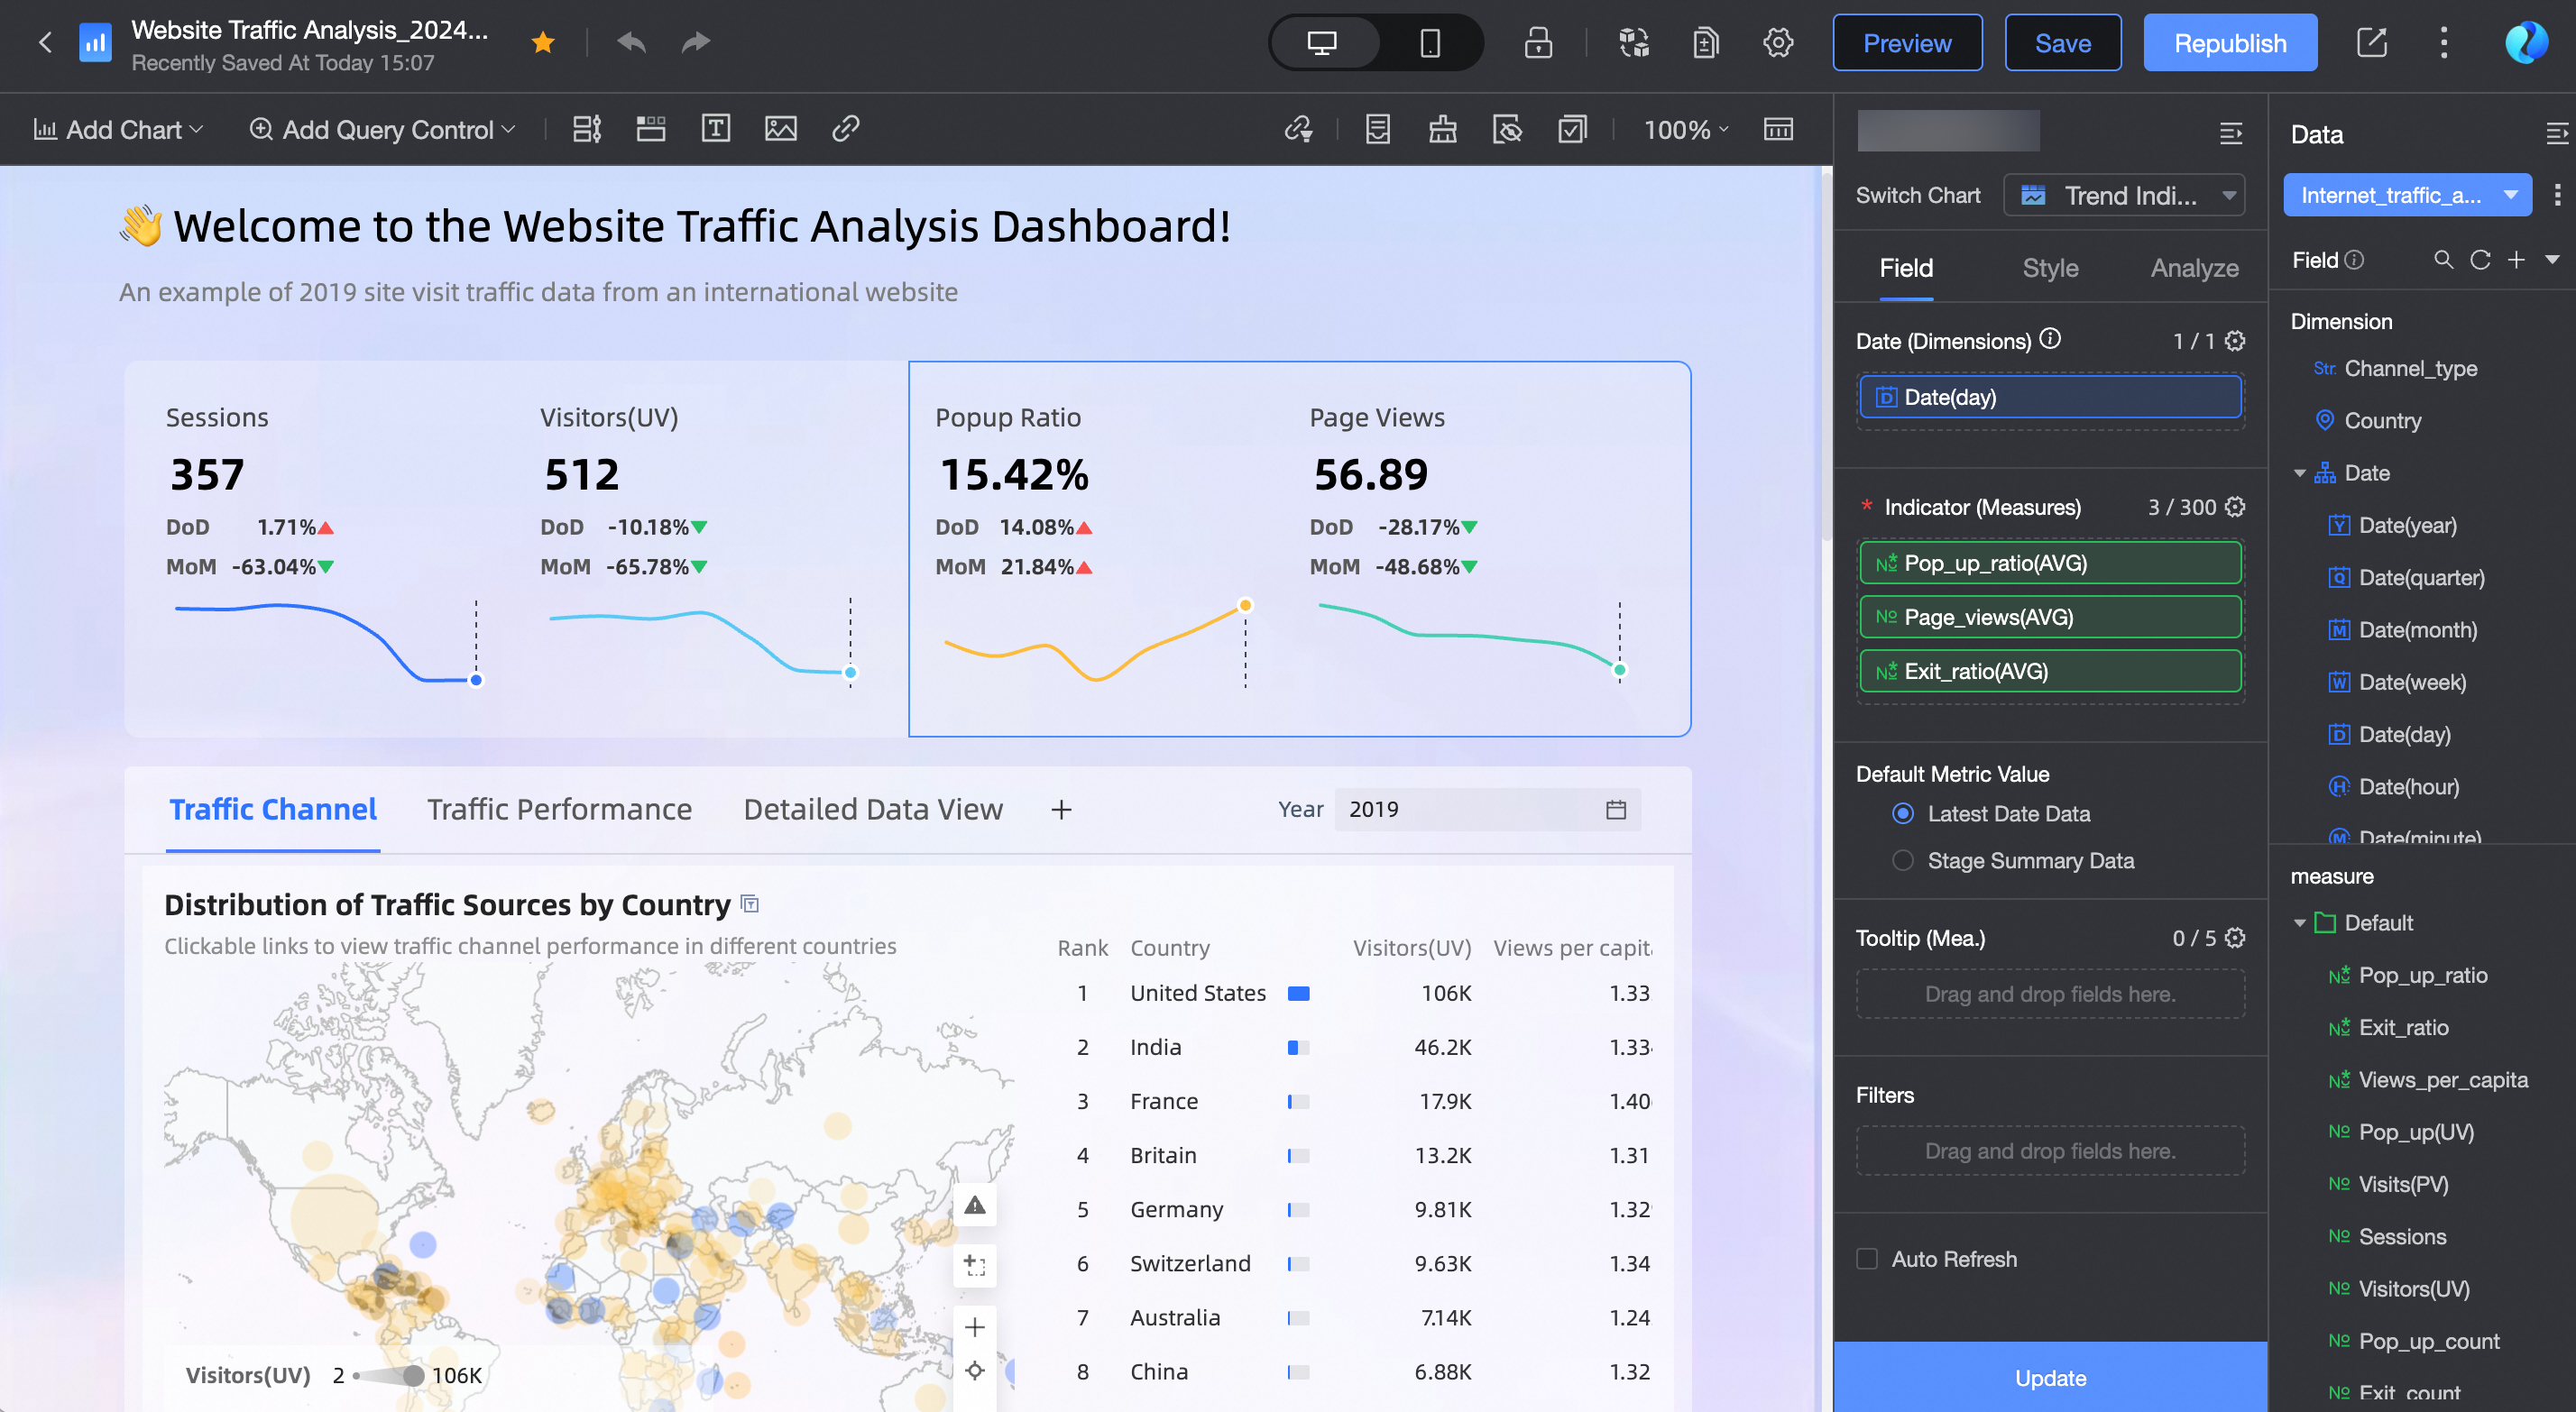2576x1412 pixels.
Task: Select Latest Date Data radio
Action: pyautogui.click(x=1902, y=813)
